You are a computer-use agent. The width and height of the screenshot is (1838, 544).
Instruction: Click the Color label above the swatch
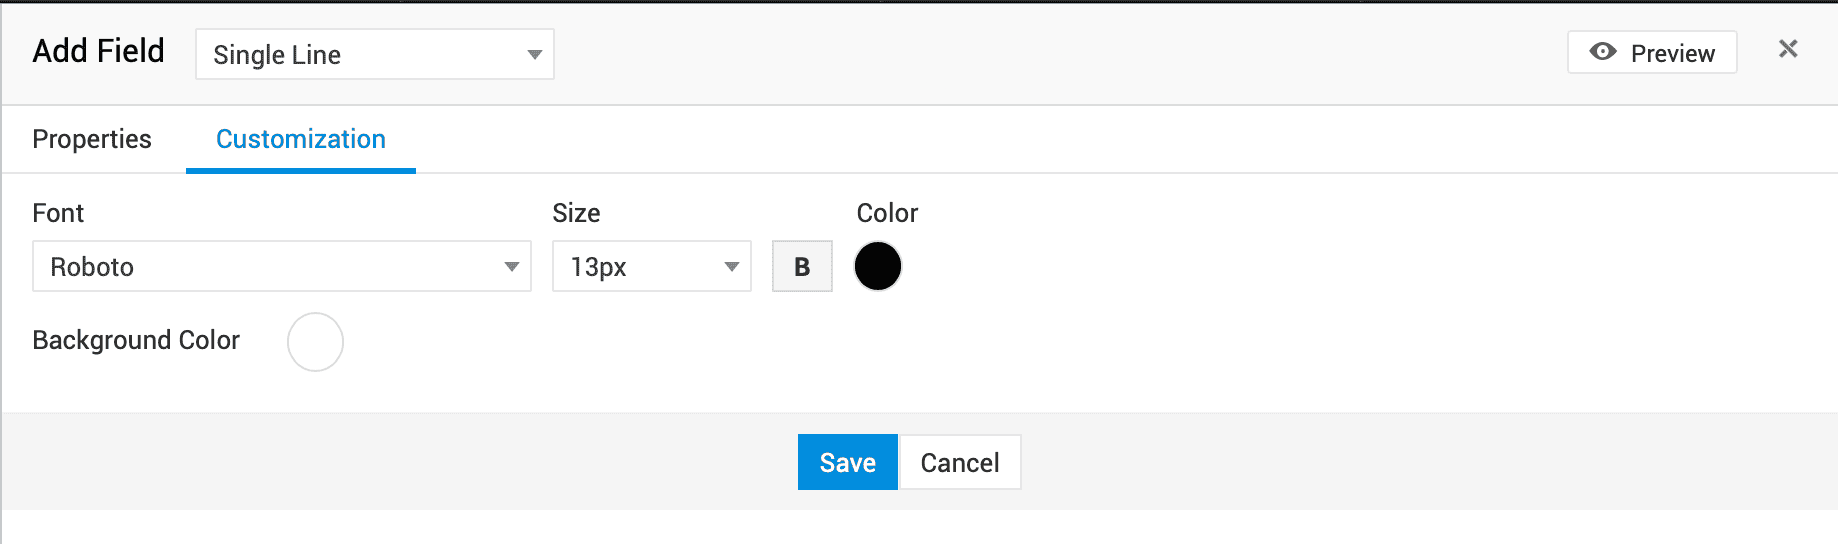coord(887,213)
